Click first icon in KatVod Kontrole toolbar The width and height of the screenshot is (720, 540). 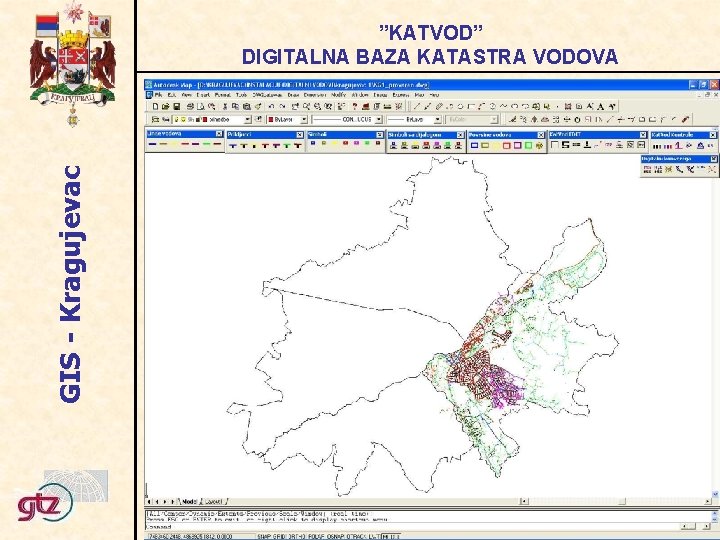657,146
